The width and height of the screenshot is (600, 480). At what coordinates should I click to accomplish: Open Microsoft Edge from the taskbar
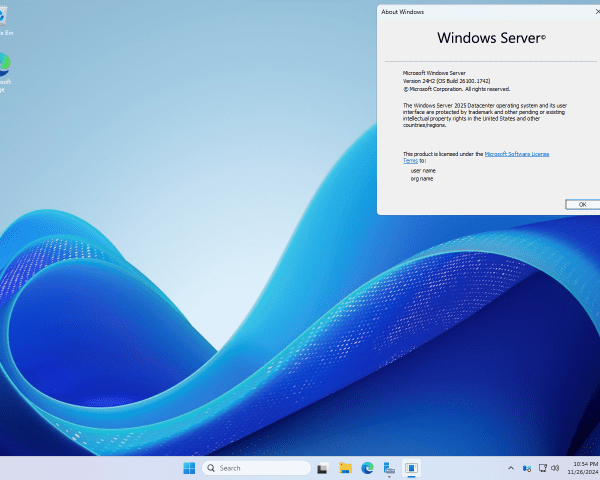pos(367,468)
